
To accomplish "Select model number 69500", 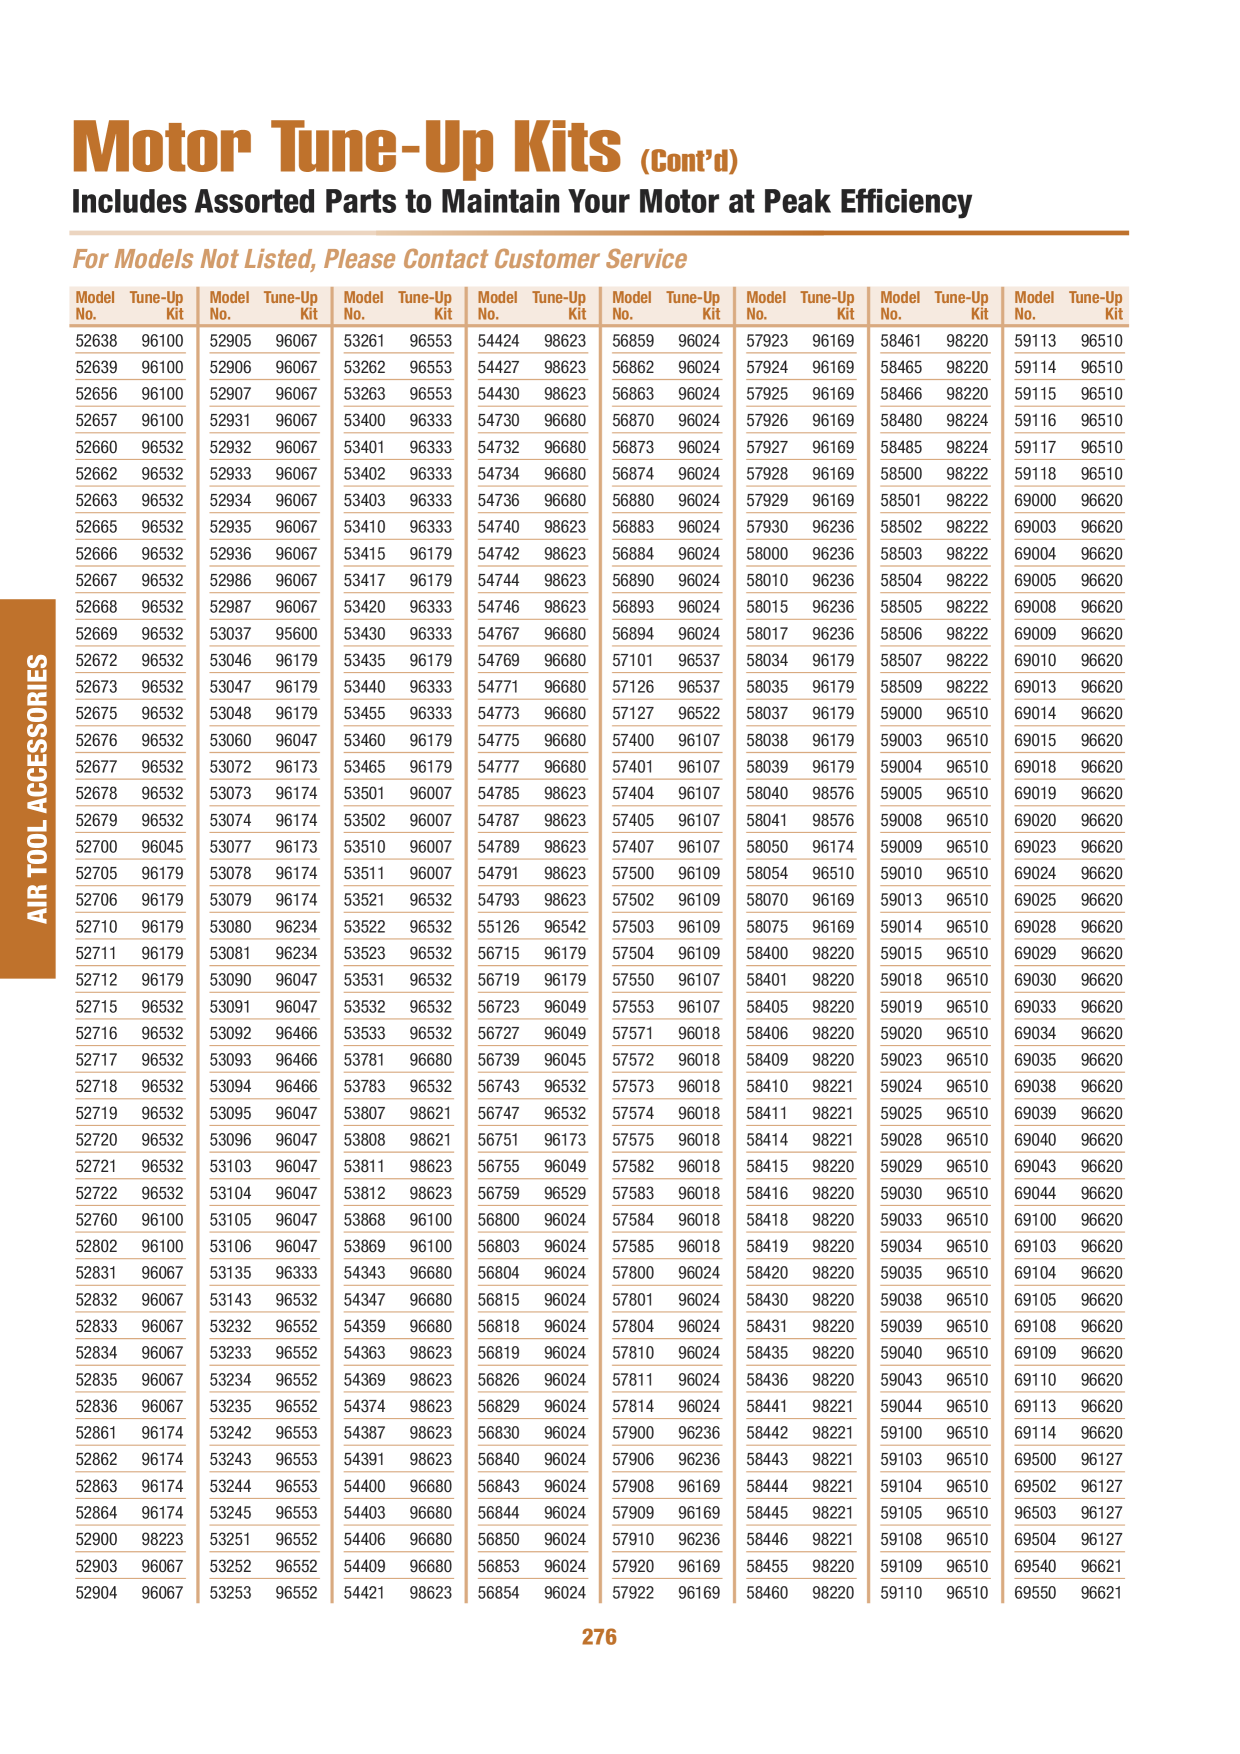I will [1035, 1460].
